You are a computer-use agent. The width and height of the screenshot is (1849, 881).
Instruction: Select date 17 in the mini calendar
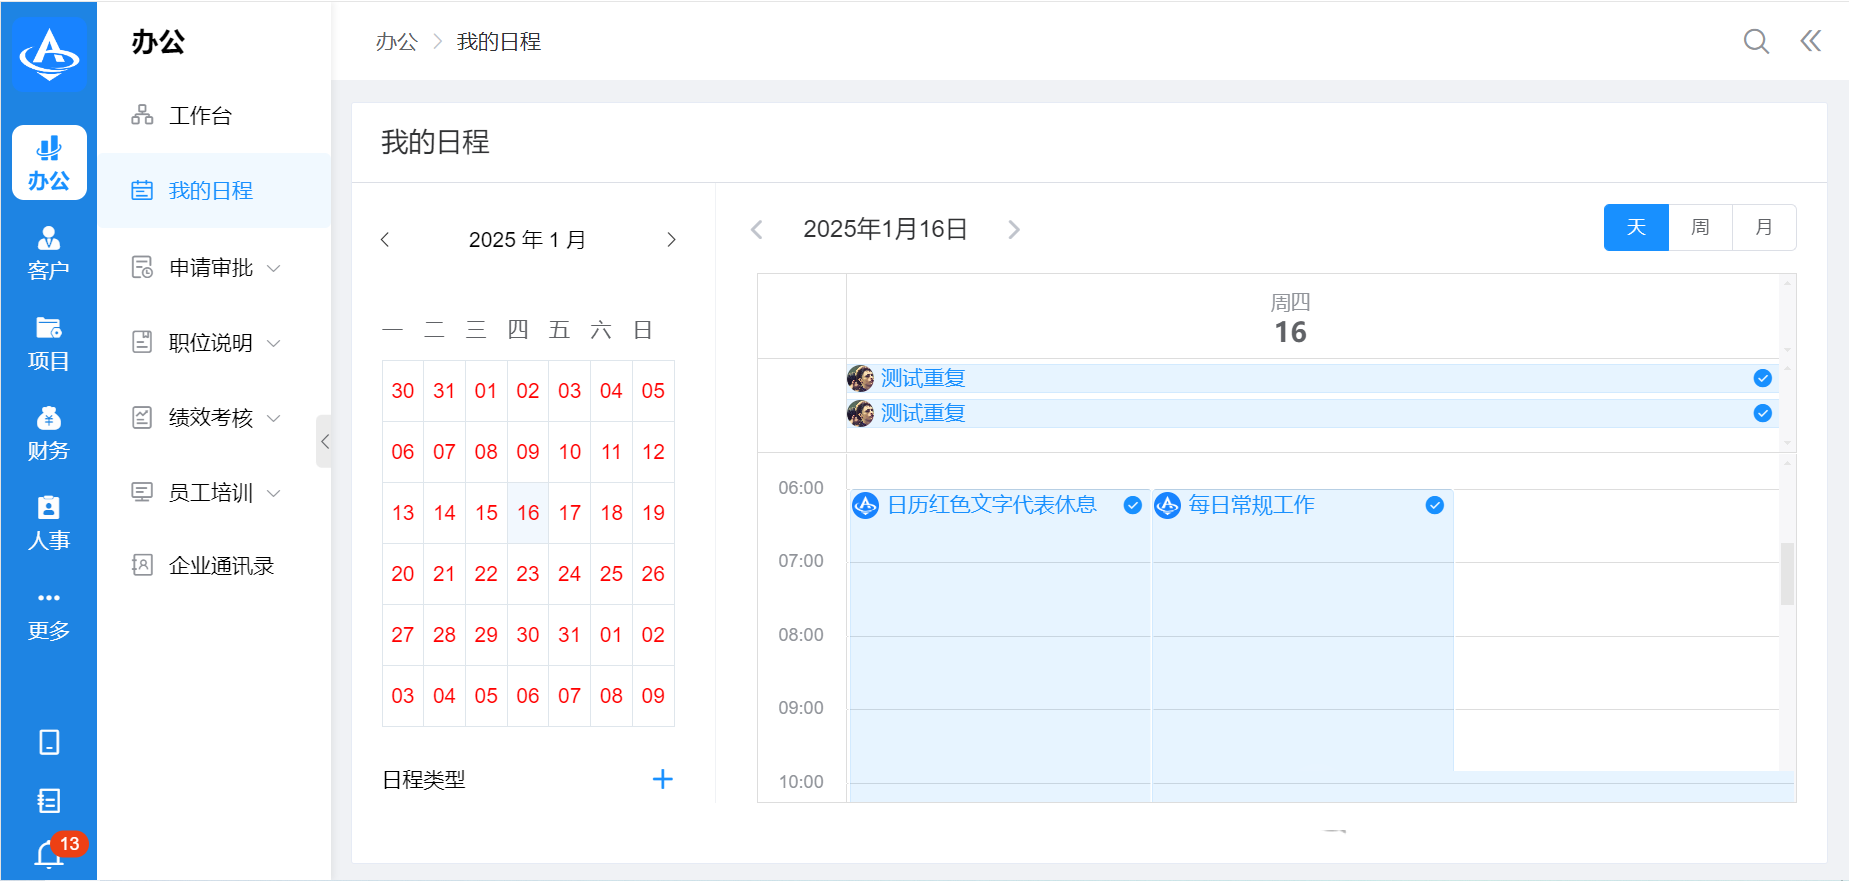[x=570, y=513]
